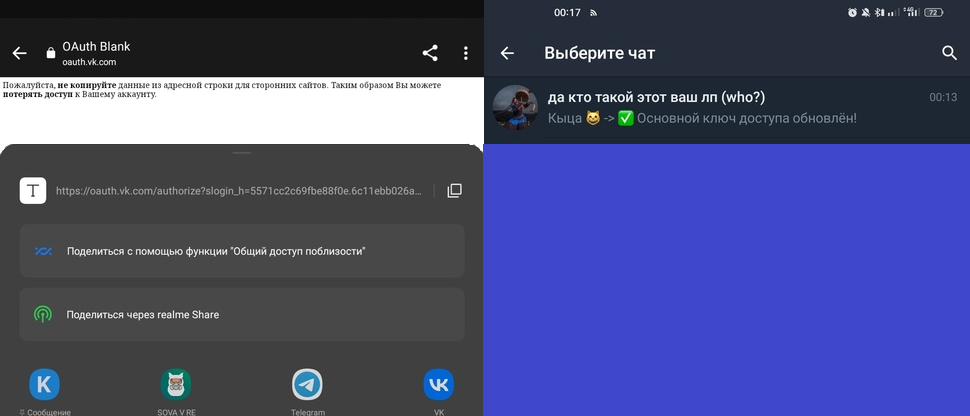
Task: Open search in the chat picker
Action: (x=949, y=53)
